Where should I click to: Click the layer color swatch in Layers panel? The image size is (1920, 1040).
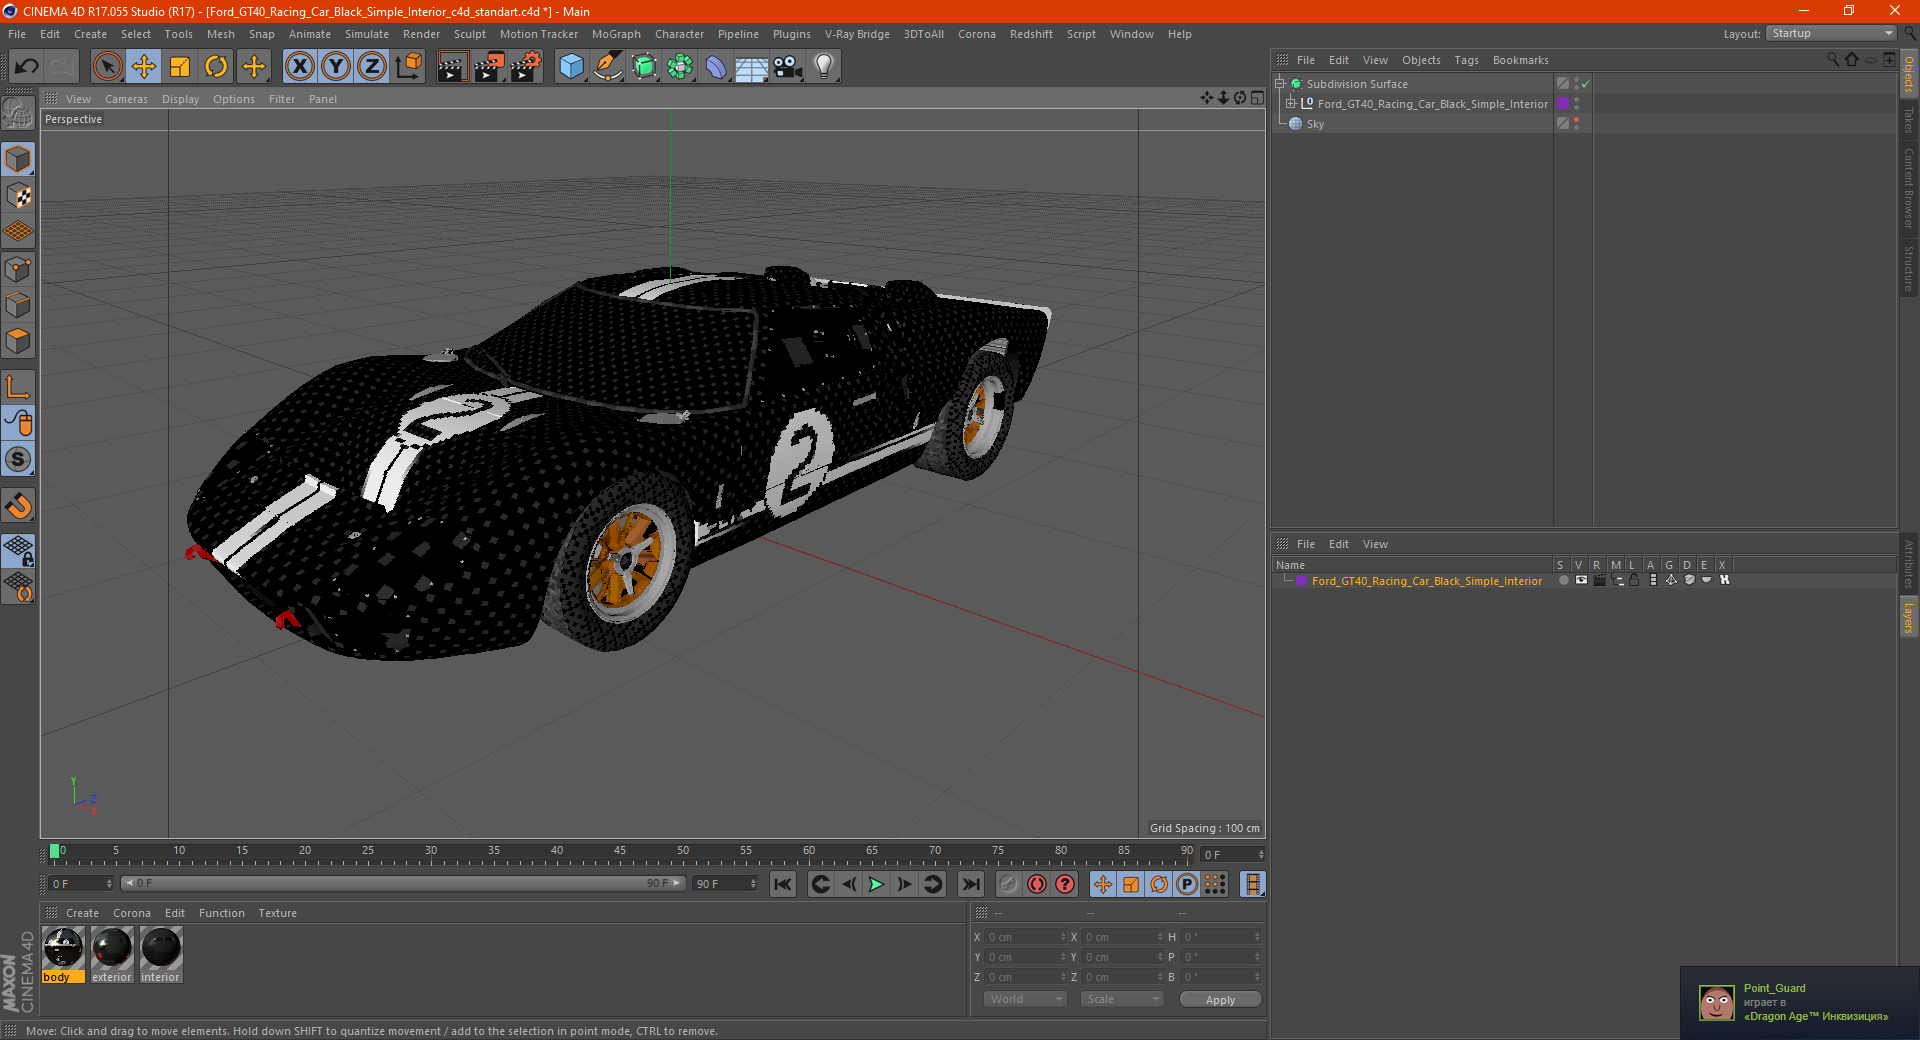pos(1301,581)
